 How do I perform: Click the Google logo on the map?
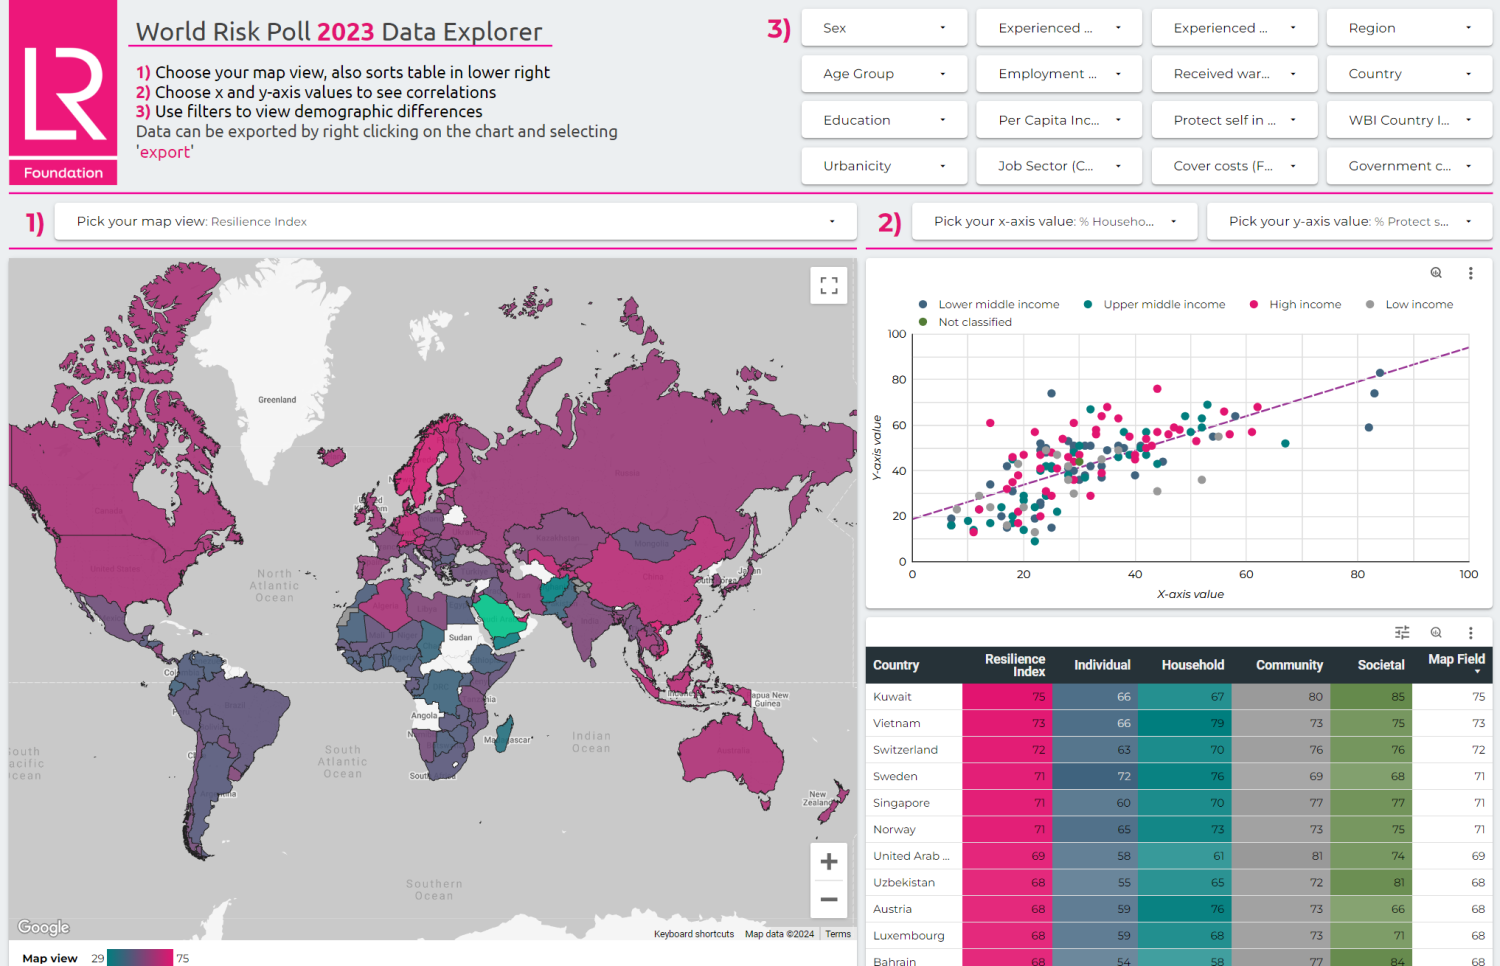pos(42,927)
